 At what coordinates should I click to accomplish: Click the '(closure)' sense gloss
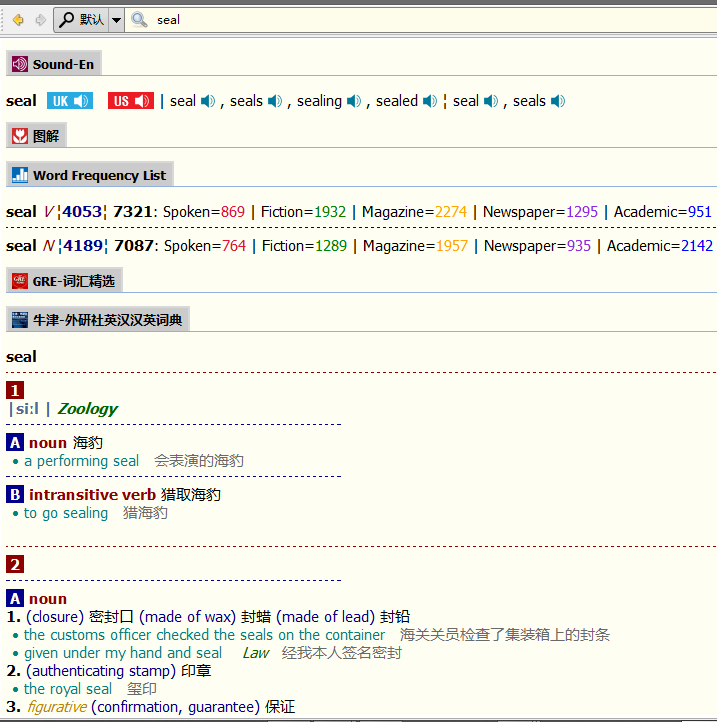coord(55,617)
